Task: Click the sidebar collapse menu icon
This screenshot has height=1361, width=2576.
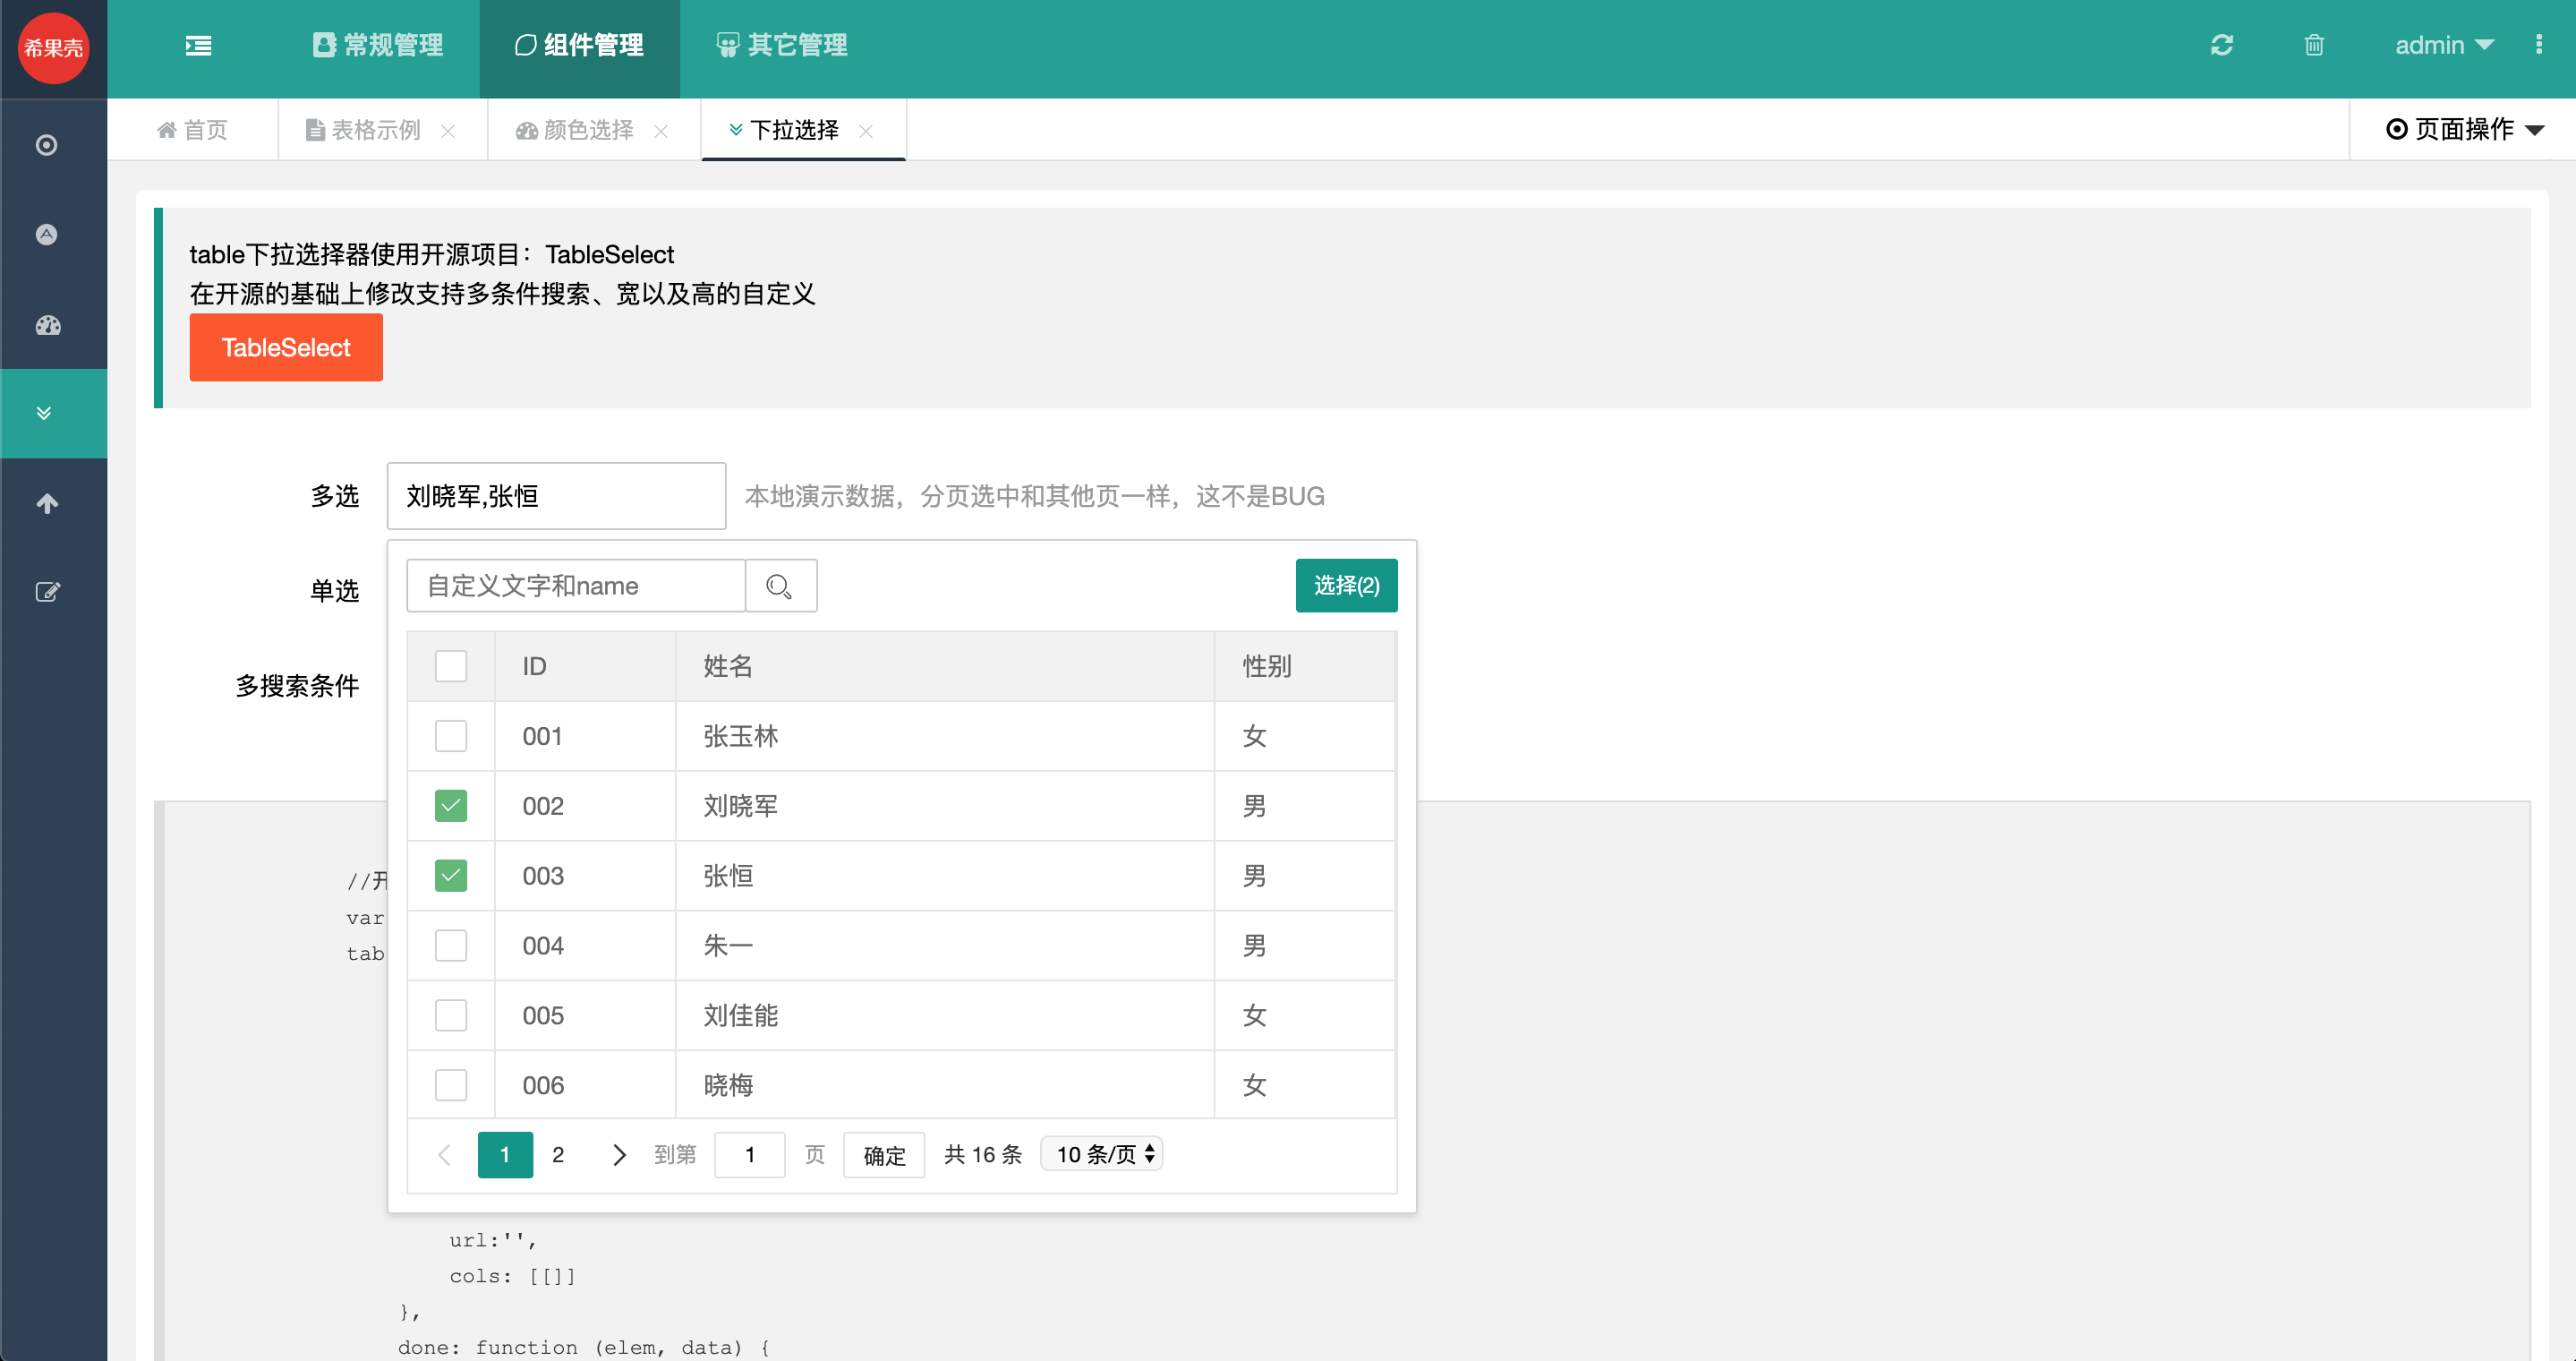Action: (198, 45)
